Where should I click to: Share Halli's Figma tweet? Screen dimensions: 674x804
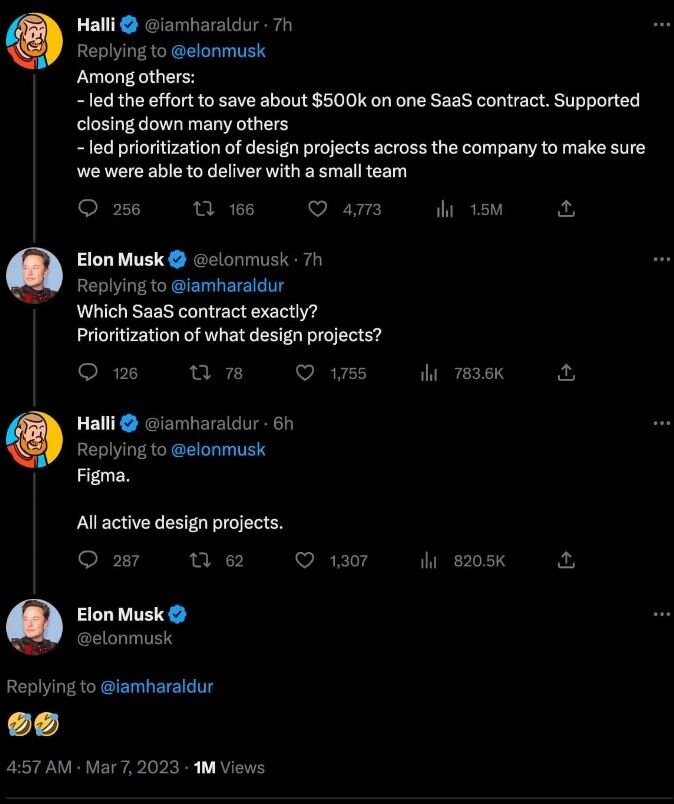565,560
